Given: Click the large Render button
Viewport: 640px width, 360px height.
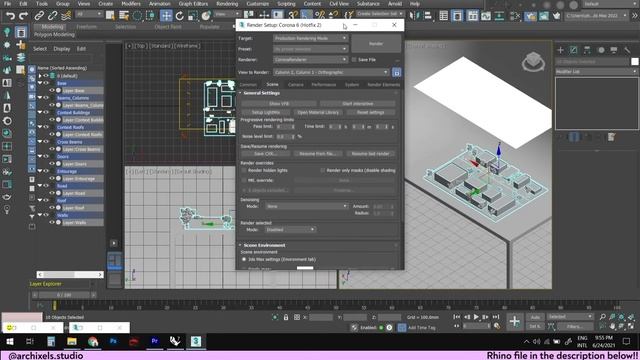Looking at the screenshot, I should pos(376,44).
